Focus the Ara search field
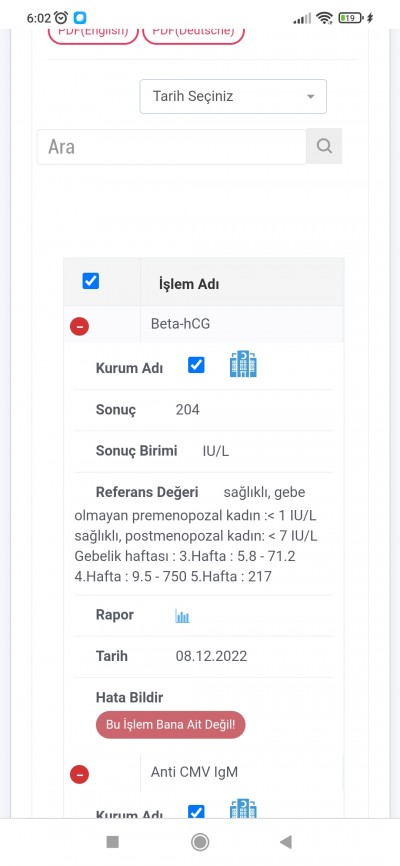Viewport: 400px width, 866px height. pyautogui.click(x=171, y=146)
